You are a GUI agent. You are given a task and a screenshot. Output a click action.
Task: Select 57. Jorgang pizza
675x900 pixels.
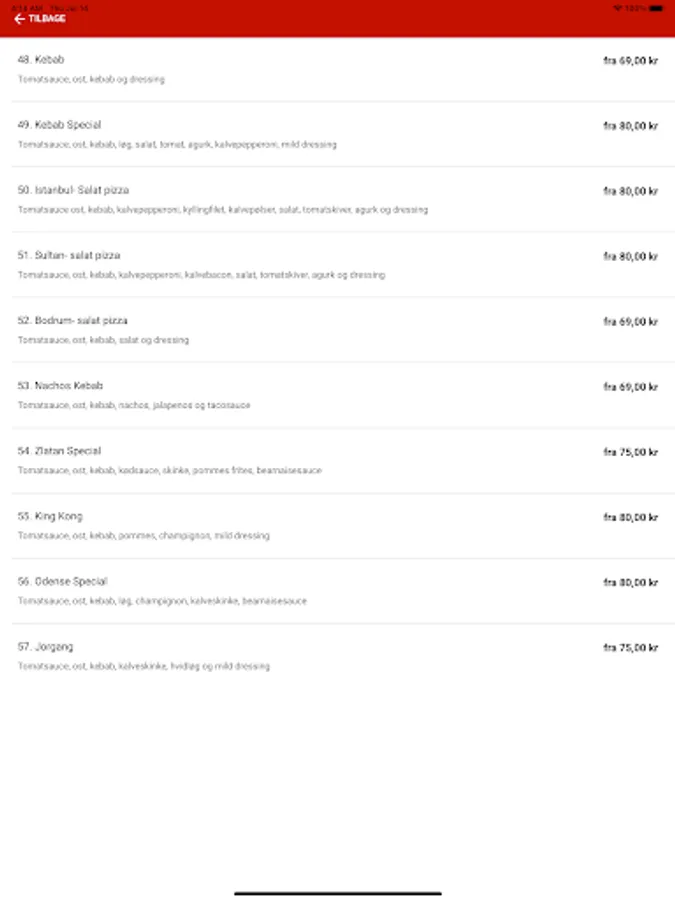(x=45, y=647)
